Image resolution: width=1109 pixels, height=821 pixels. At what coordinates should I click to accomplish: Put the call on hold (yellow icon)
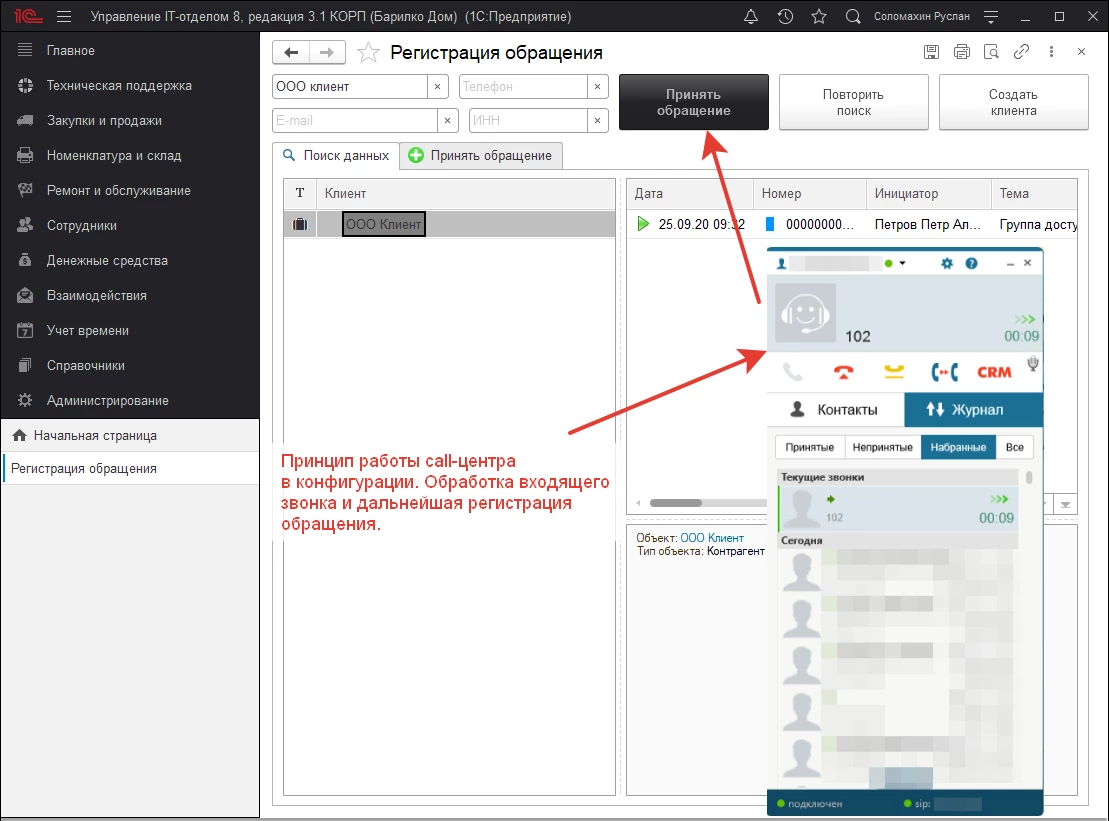coord(894,372)
